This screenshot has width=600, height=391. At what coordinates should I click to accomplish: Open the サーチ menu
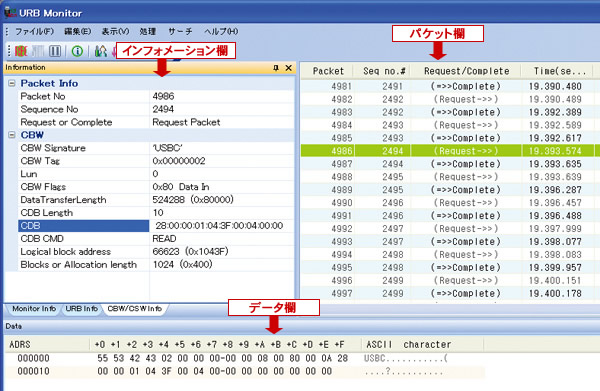click(180, 31)
